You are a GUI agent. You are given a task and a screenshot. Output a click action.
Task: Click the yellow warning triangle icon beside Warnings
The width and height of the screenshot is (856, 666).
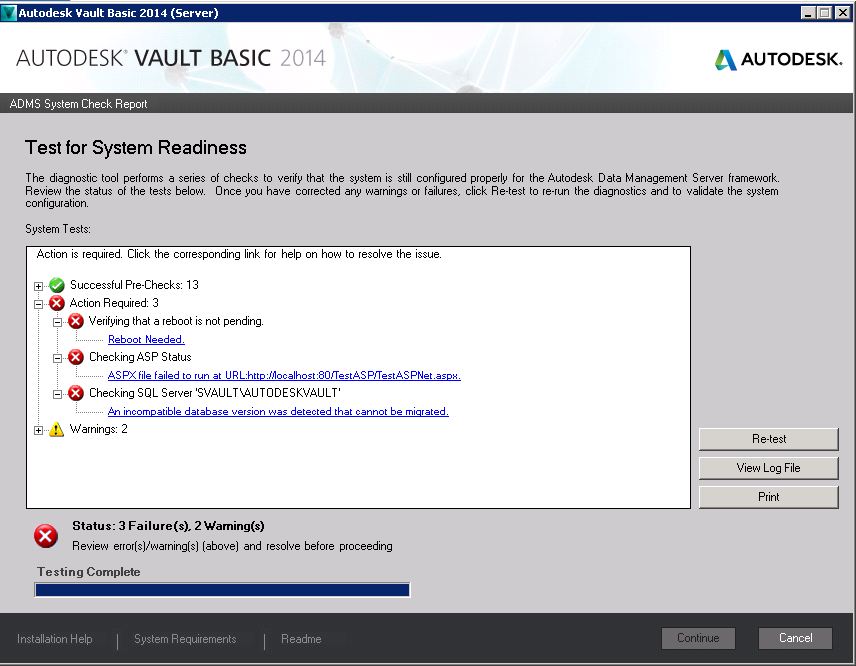[57, 429]
